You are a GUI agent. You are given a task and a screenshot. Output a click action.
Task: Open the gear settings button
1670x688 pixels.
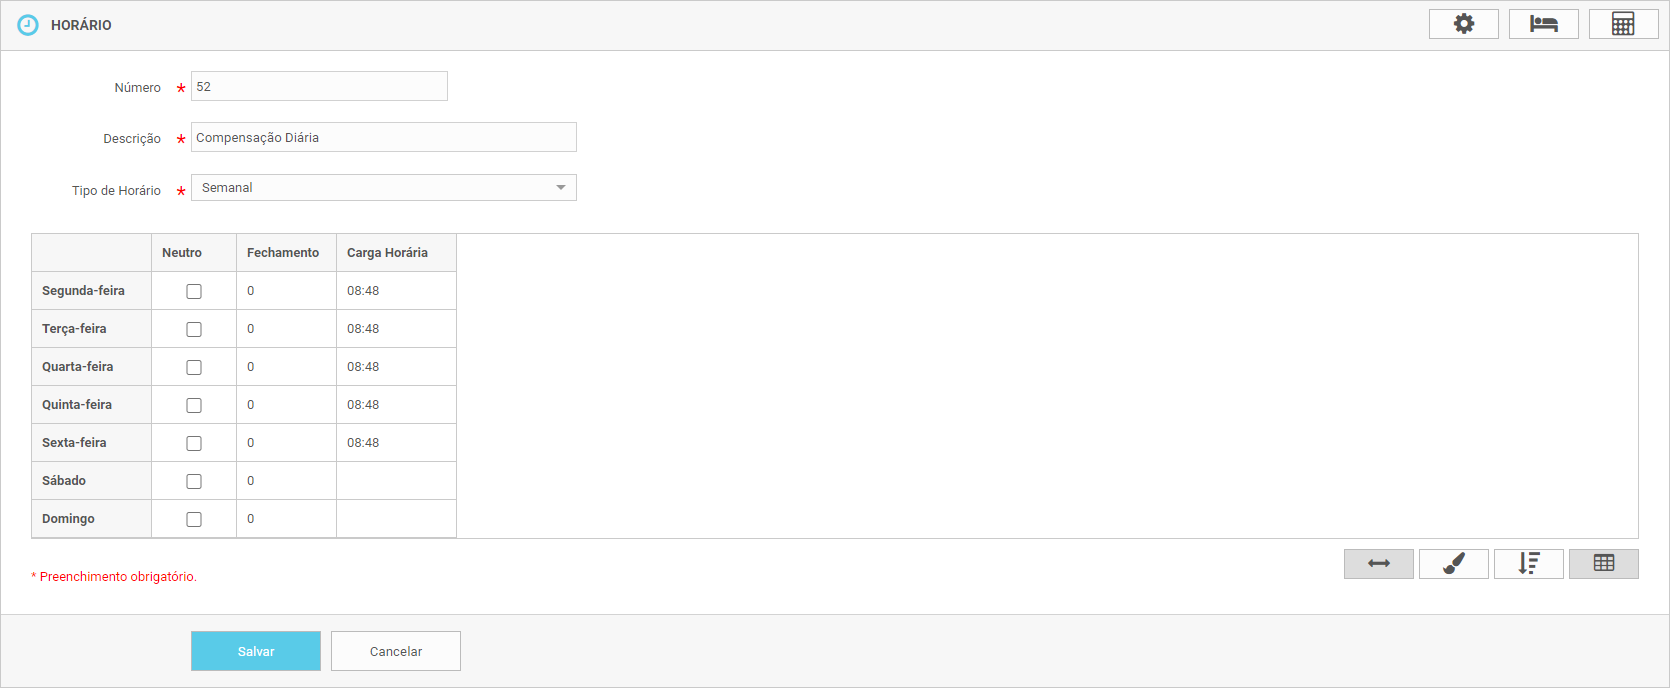point(1463,24)
